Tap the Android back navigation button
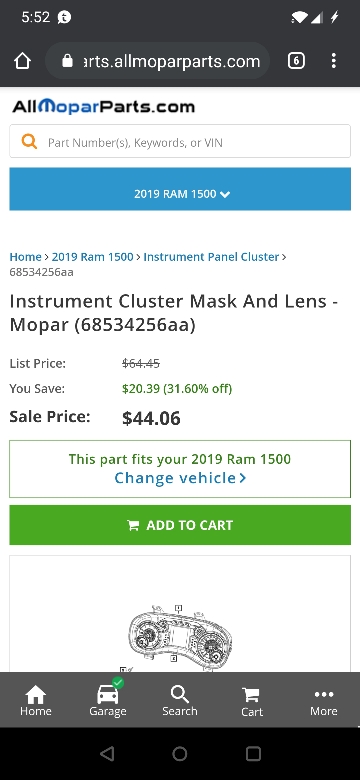The height and width of the screenshot is (780, 360). 107,754
